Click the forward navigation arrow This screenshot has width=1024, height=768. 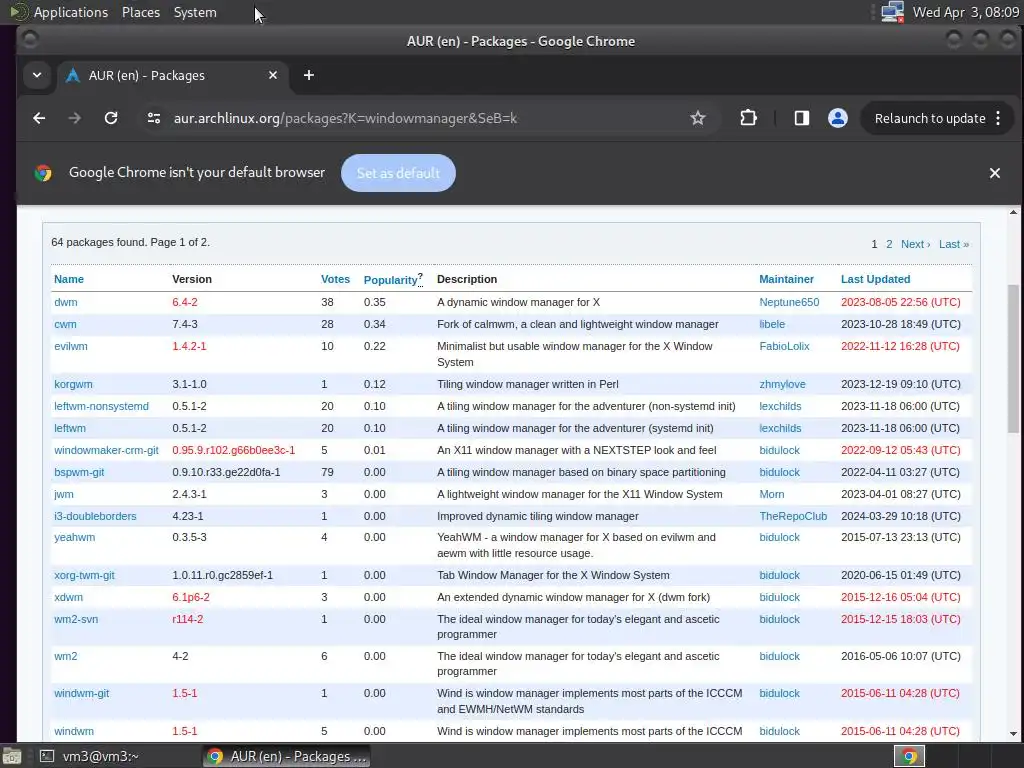coord(74,118)
